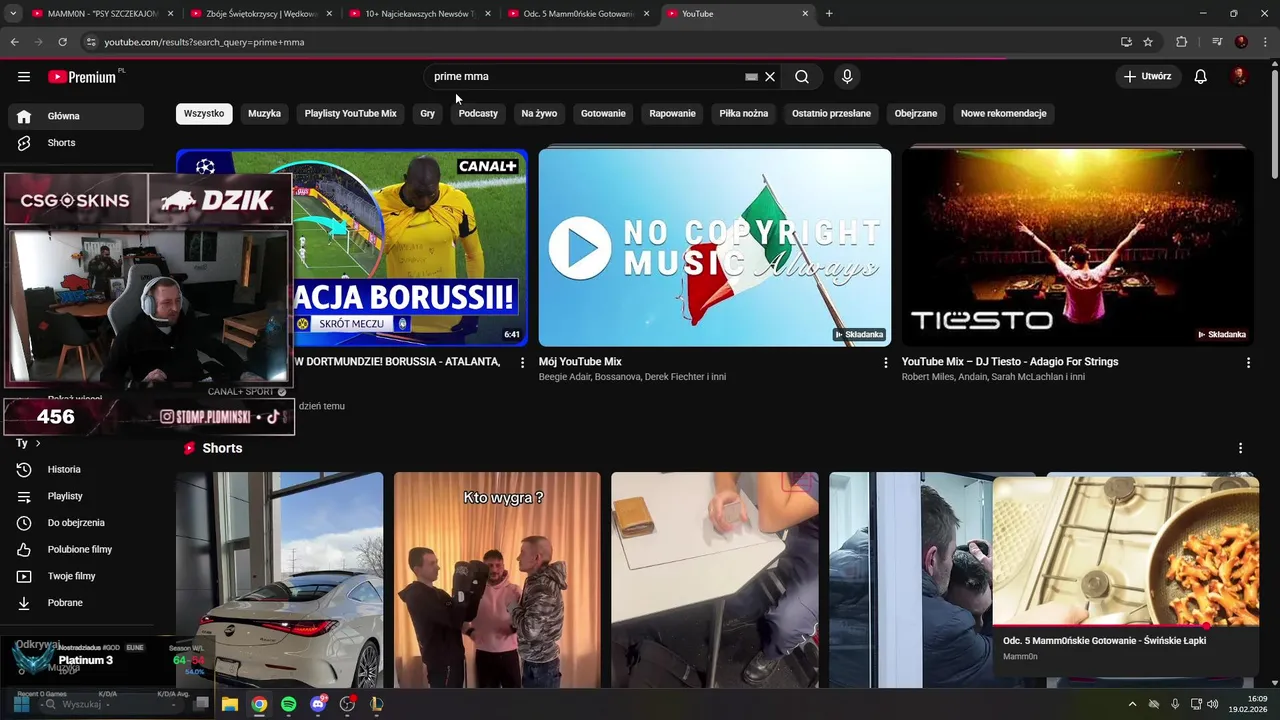Open the YouTube account avatar menu

[1239, 77]
